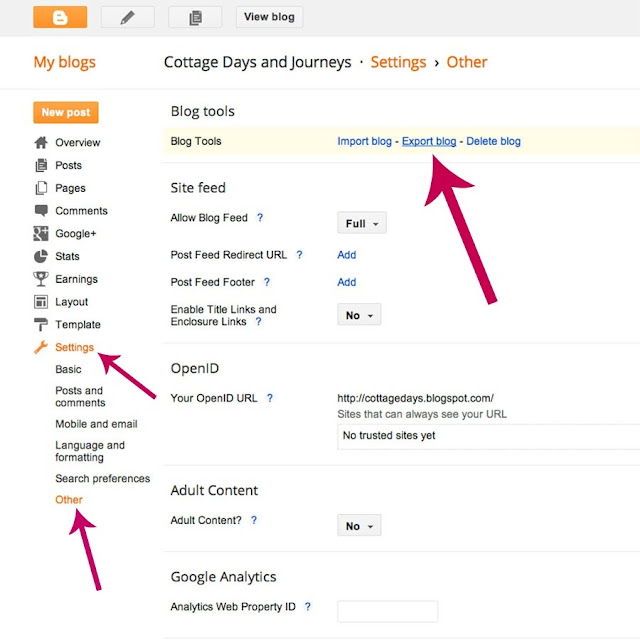Open Search preferences settings
Viewport: 640px width, 640px height.
102,478
